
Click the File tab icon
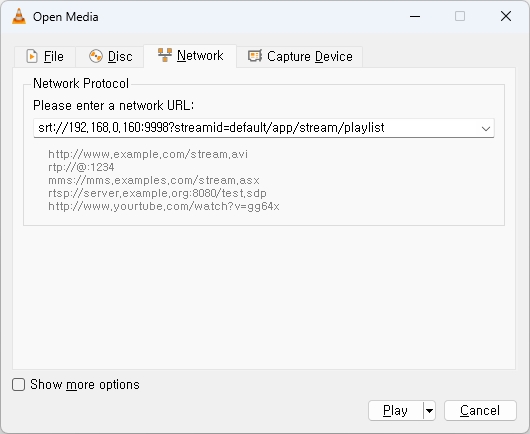[x=32, y=56]
